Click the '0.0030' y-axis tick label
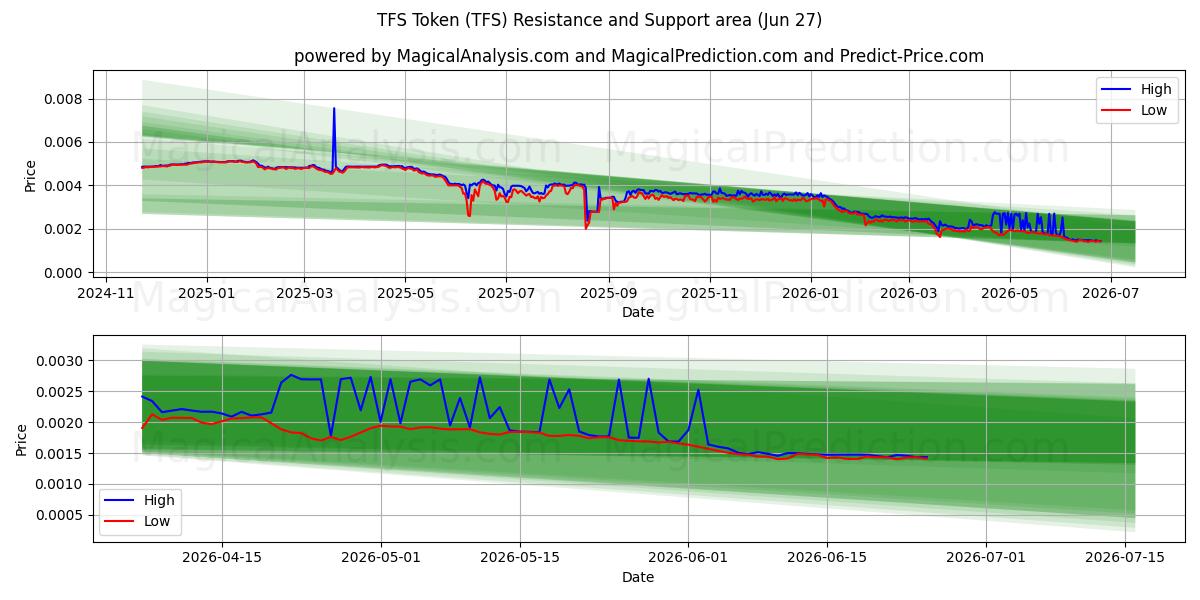 pyautogui.click(x=60, y=361)
